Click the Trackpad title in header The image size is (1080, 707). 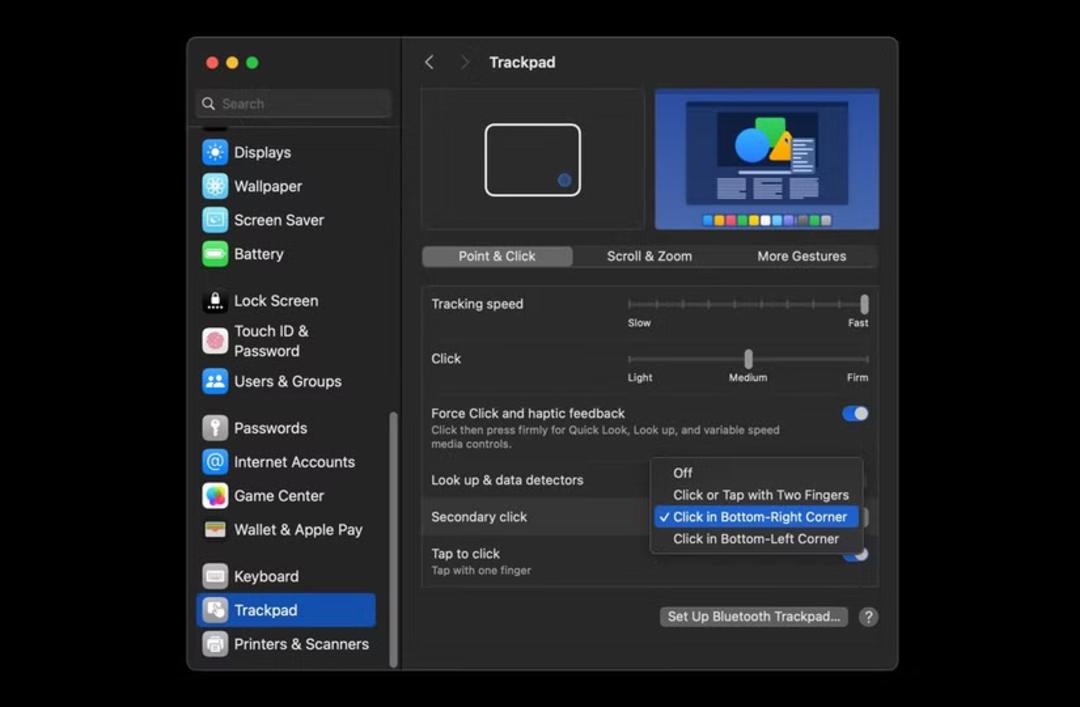(x=522, y=62)
